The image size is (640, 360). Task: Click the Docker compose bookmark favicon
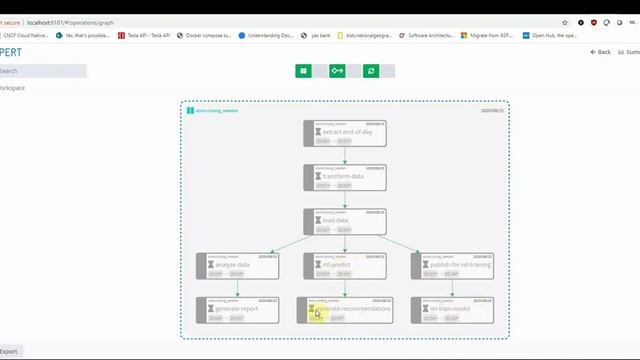pyautogui.click(x=180, y=36)
